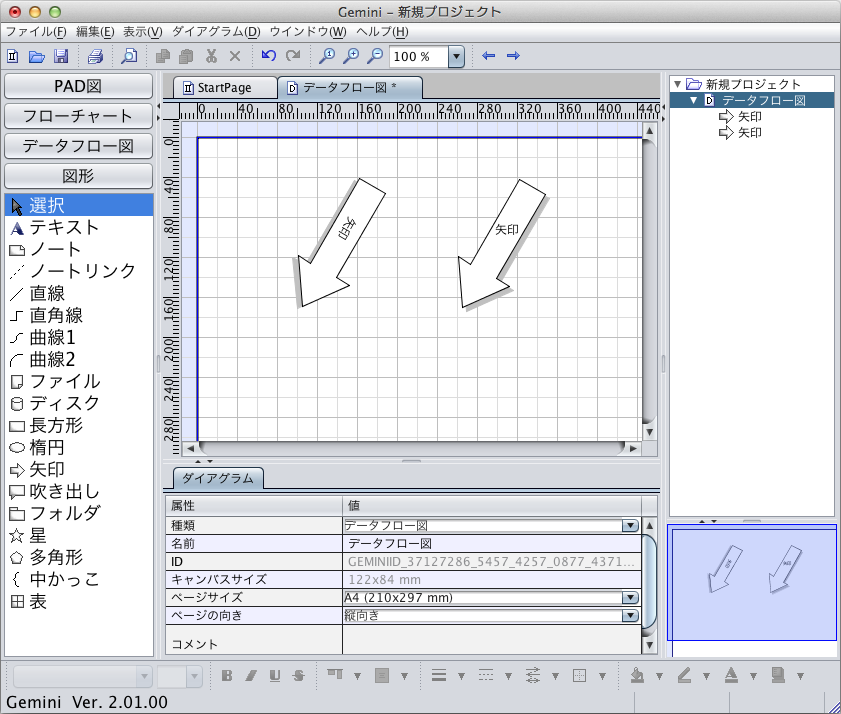Click the 名前 value field
Viewport: 841px width, 714px height.
point(492,543)
